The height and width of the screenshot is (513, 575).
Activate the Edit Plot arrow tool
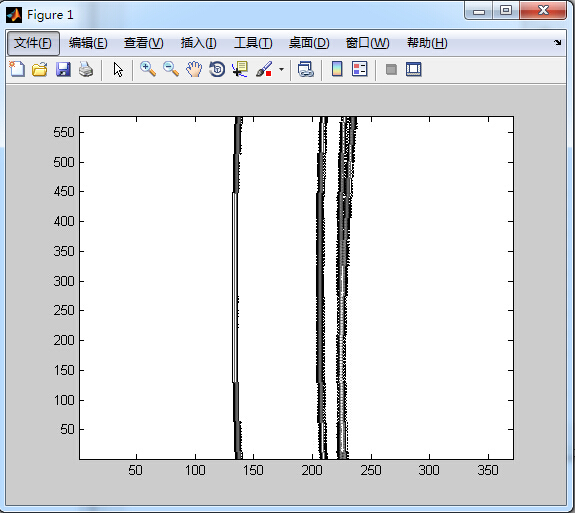coord(118,69)
